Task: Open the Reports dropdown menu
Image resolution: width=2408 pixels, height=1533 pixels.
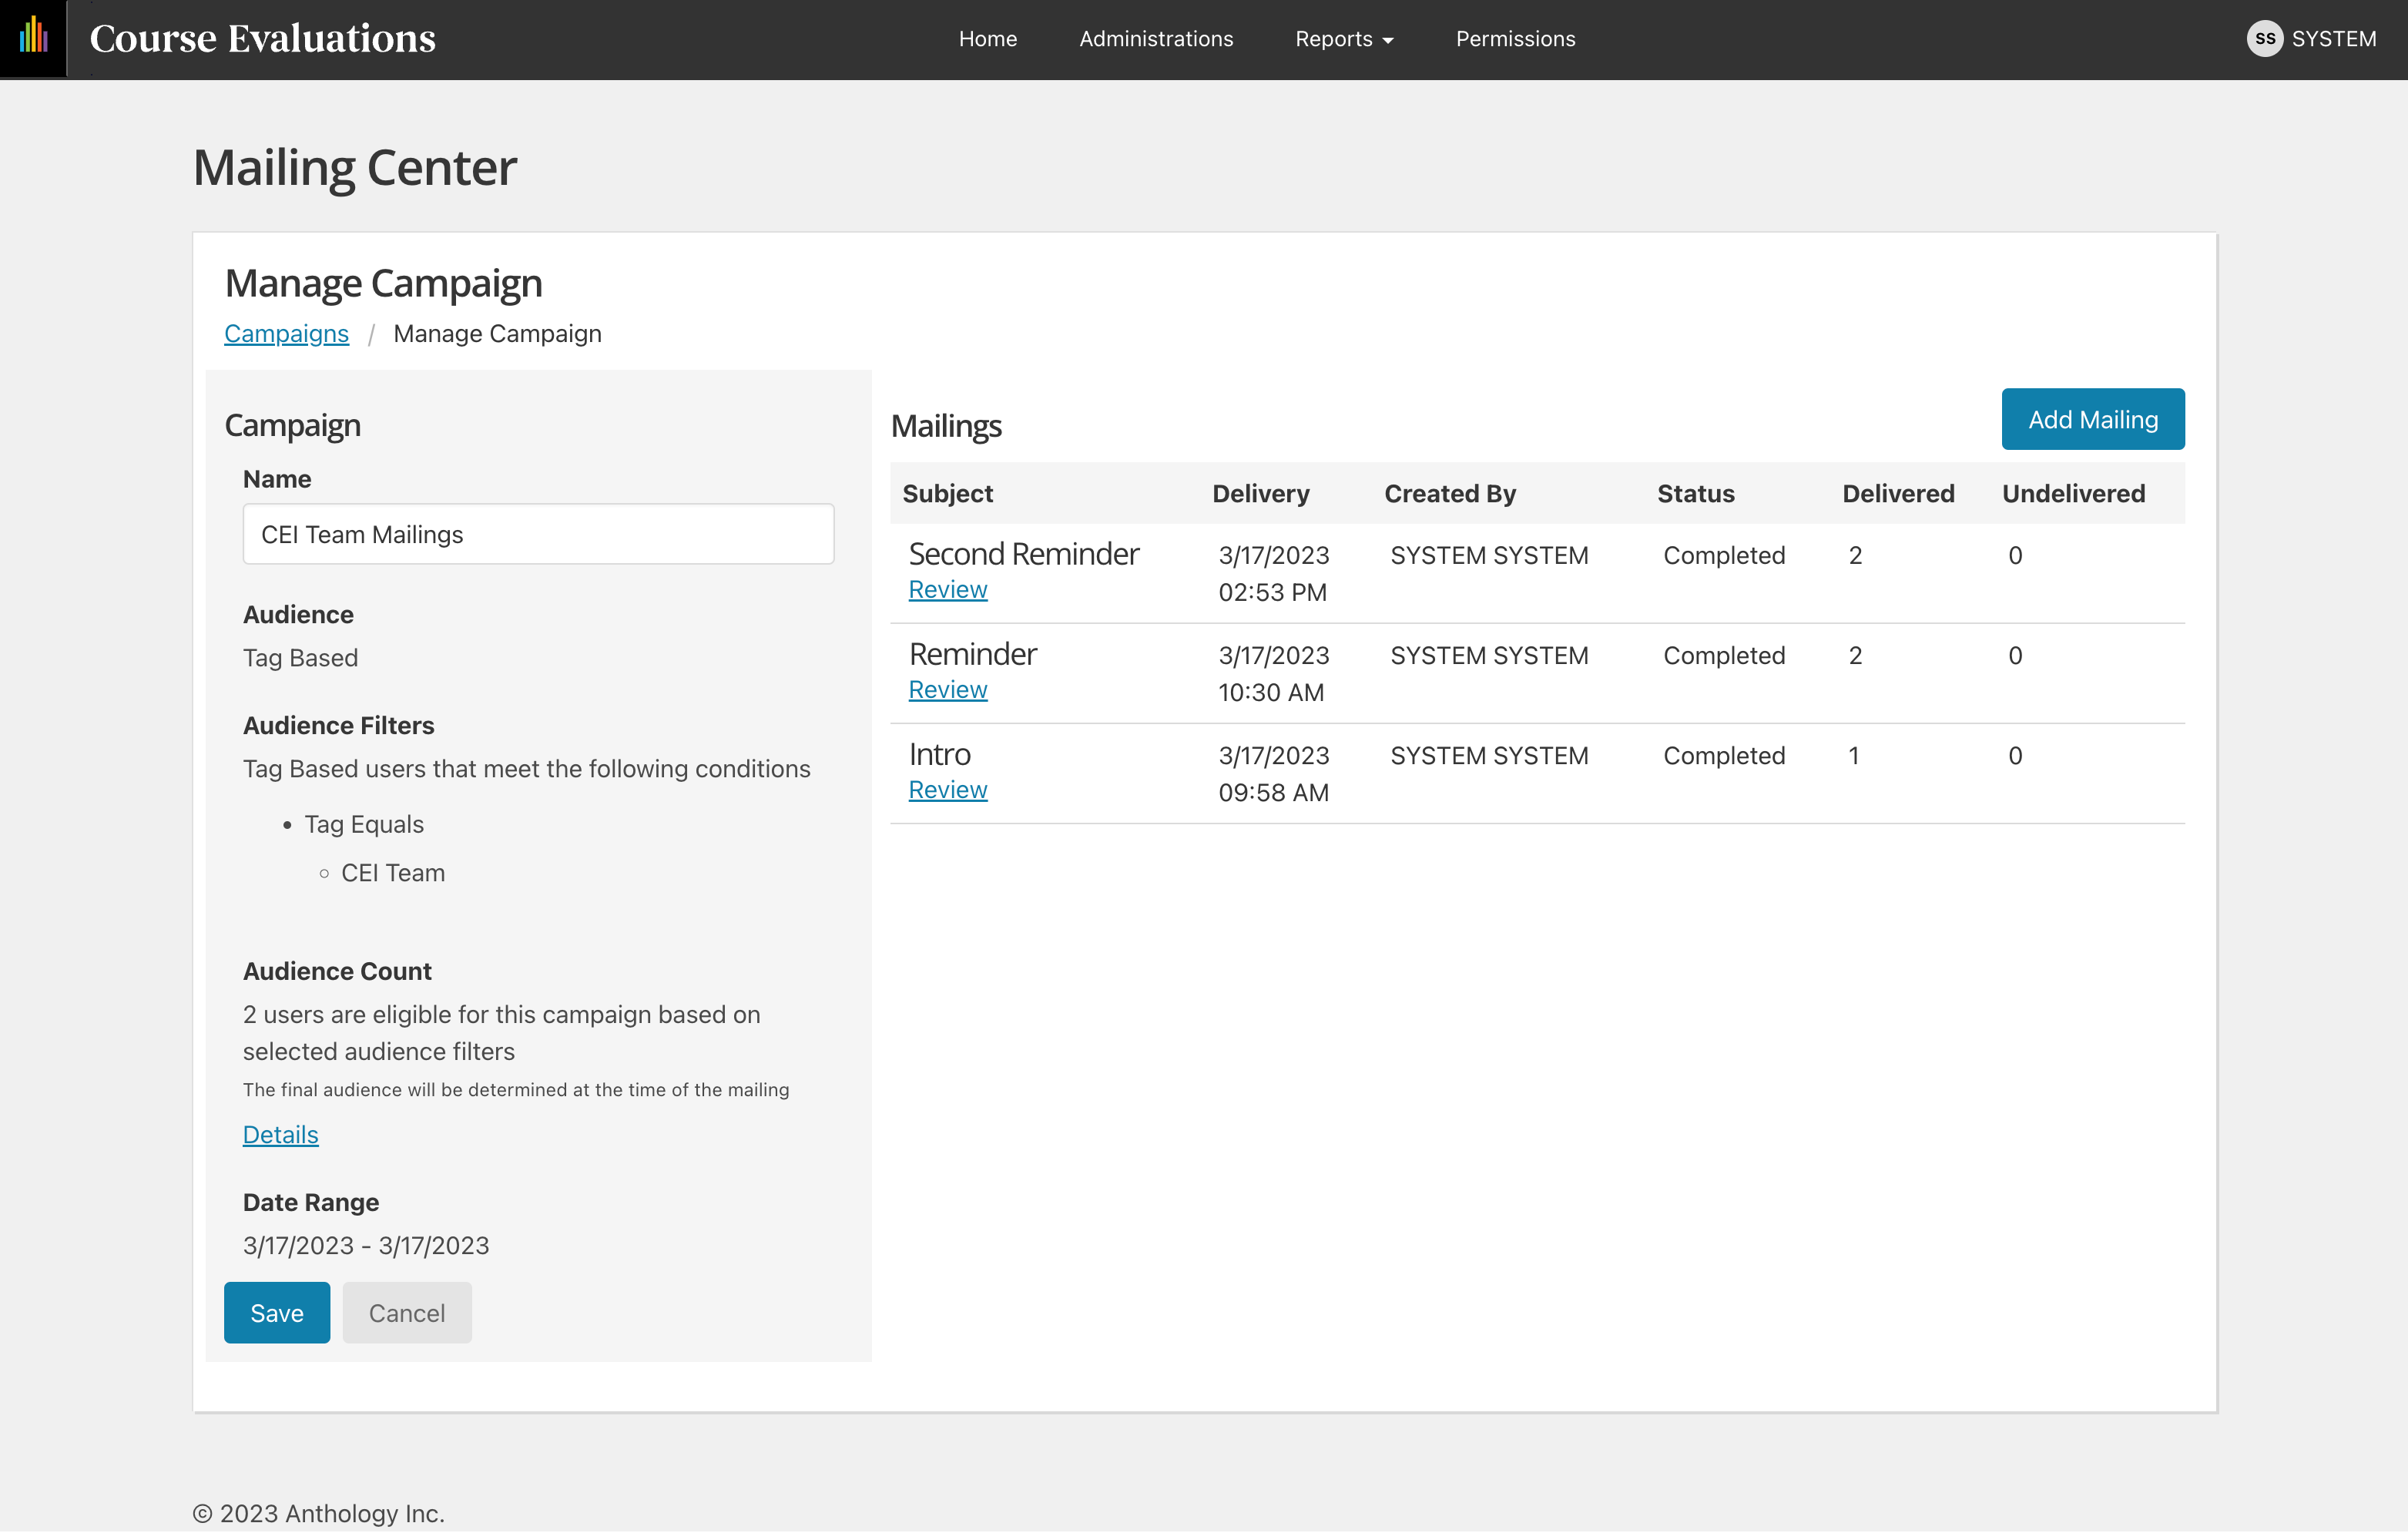Action: [1343, 38]
